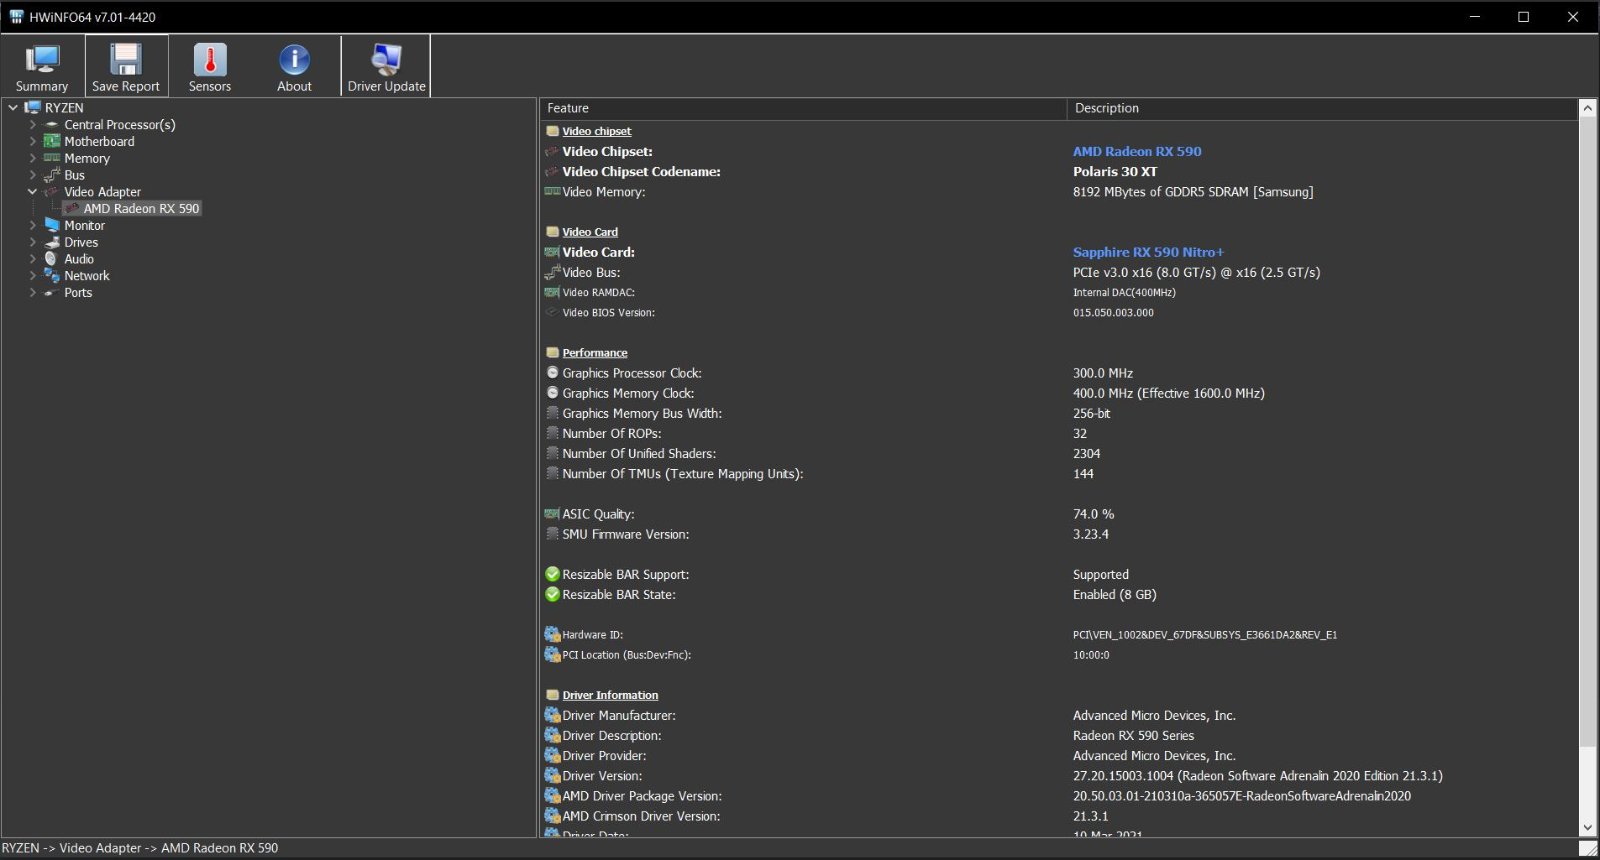Viewport: 1600px width, 860px height.
Task: Click the ASIC Quality chip icon
Action: [x=552, y=513]
